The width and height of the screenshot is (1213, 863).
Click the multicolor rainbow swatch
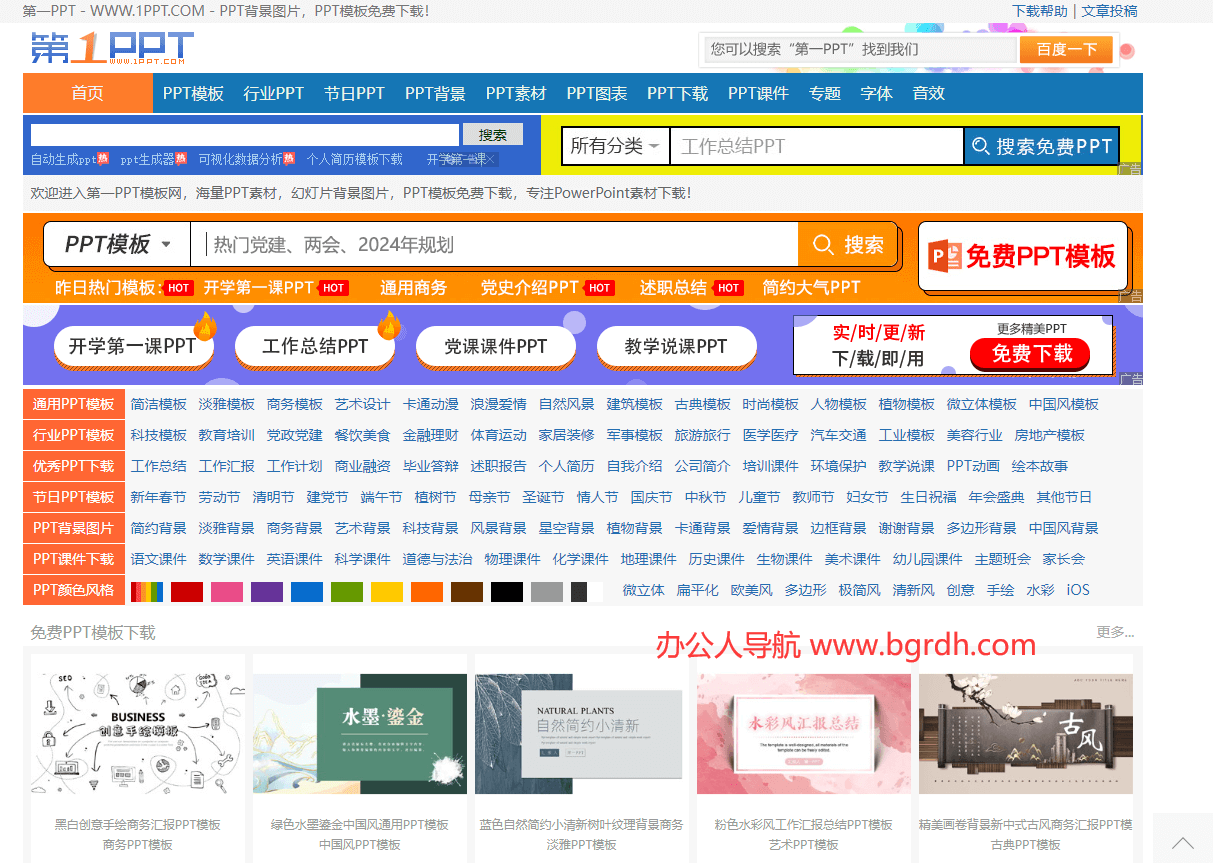click(146, 591)
